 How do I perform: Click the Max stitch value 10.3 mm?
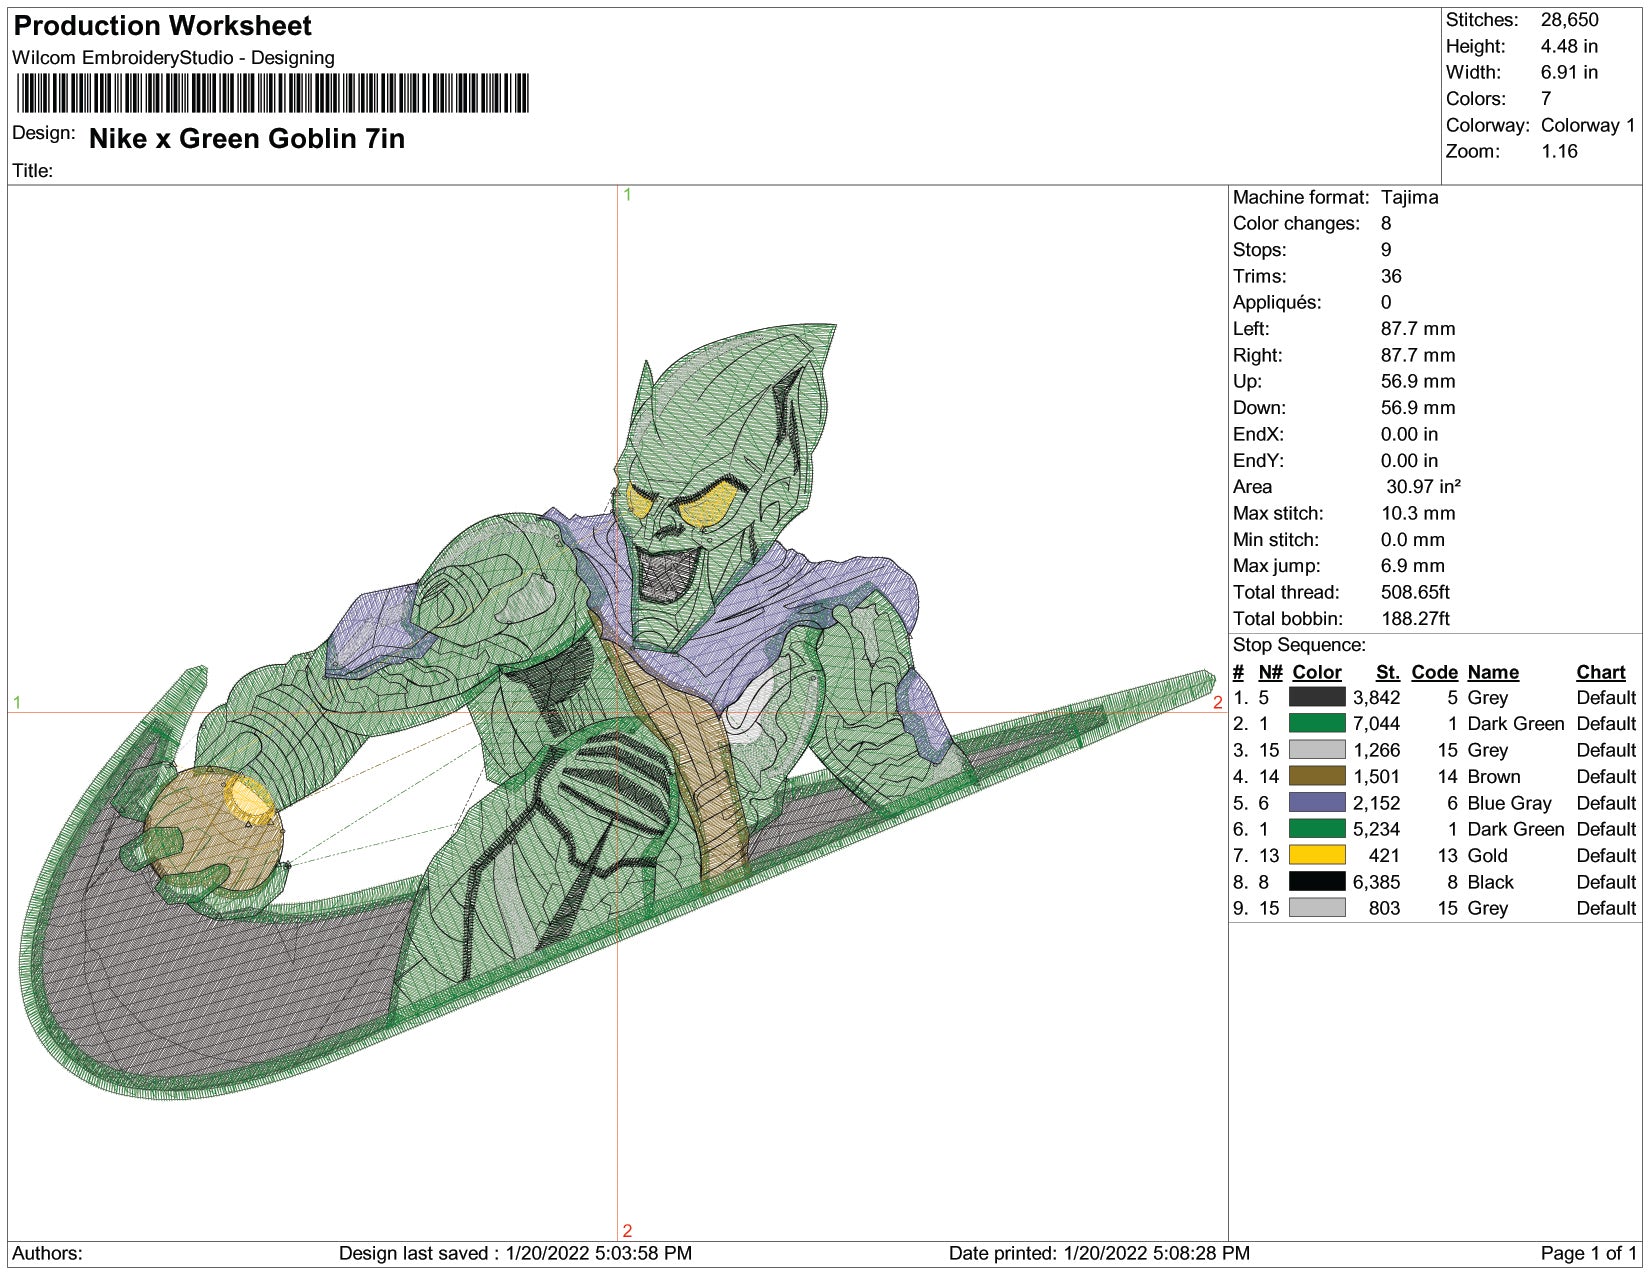coord(1418,513)
